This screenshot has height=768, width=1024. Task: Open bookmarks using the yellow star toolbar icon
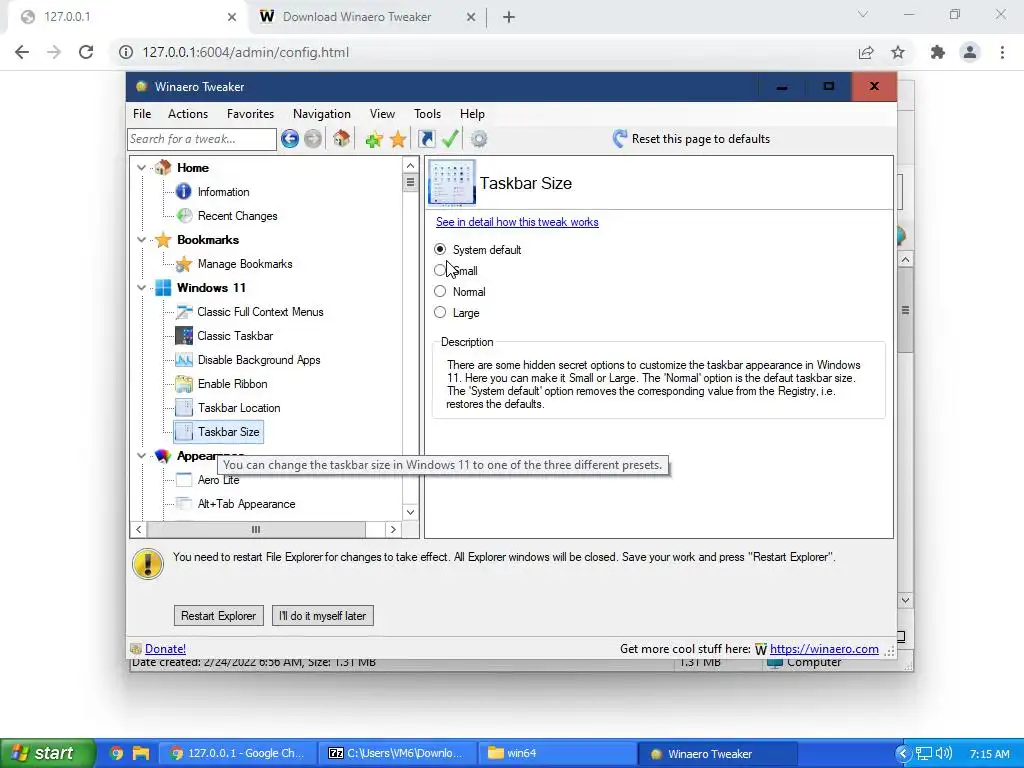(x=398, y=138)
